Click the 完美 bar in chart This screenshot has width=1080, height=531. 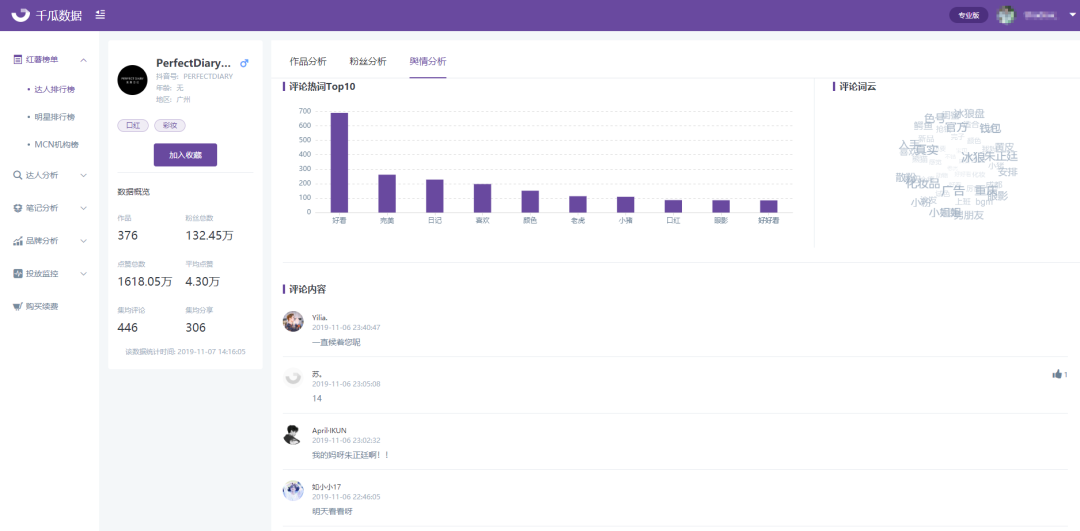[x=387, y=194]
